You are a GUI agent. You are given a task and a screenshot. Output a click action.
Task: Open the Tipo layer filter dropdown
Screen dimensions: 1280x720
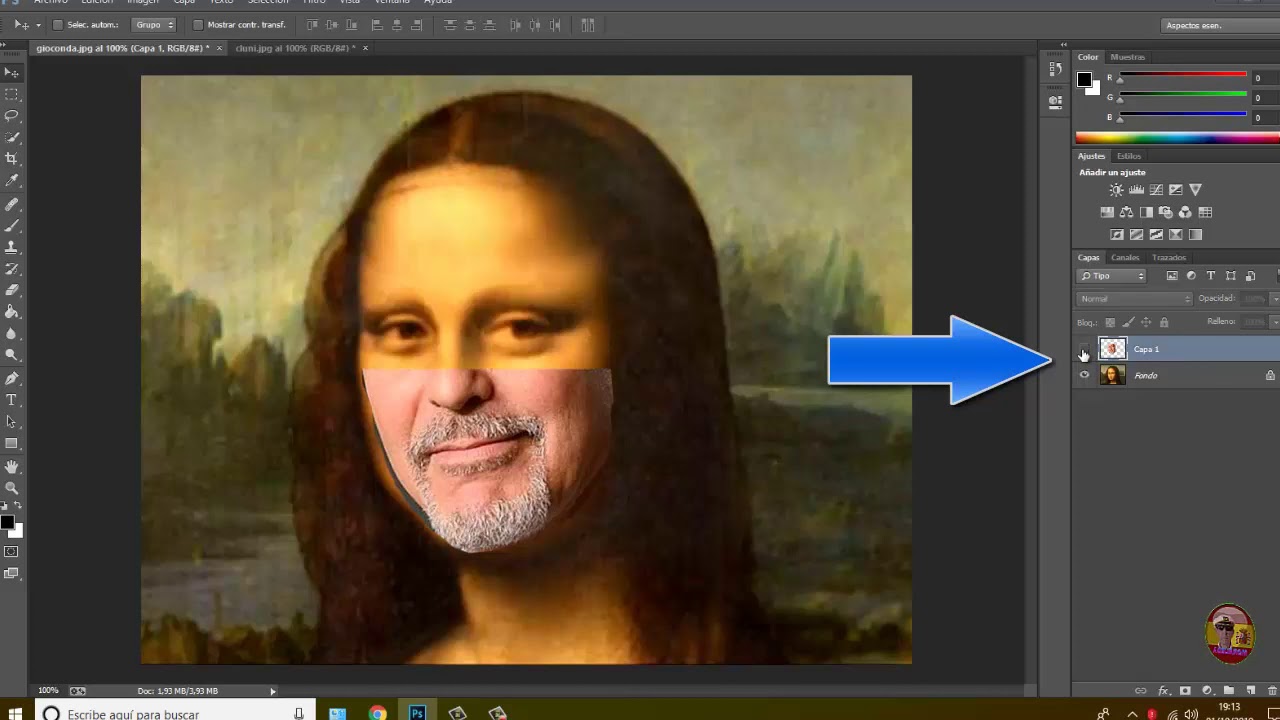coord(1112,276)
